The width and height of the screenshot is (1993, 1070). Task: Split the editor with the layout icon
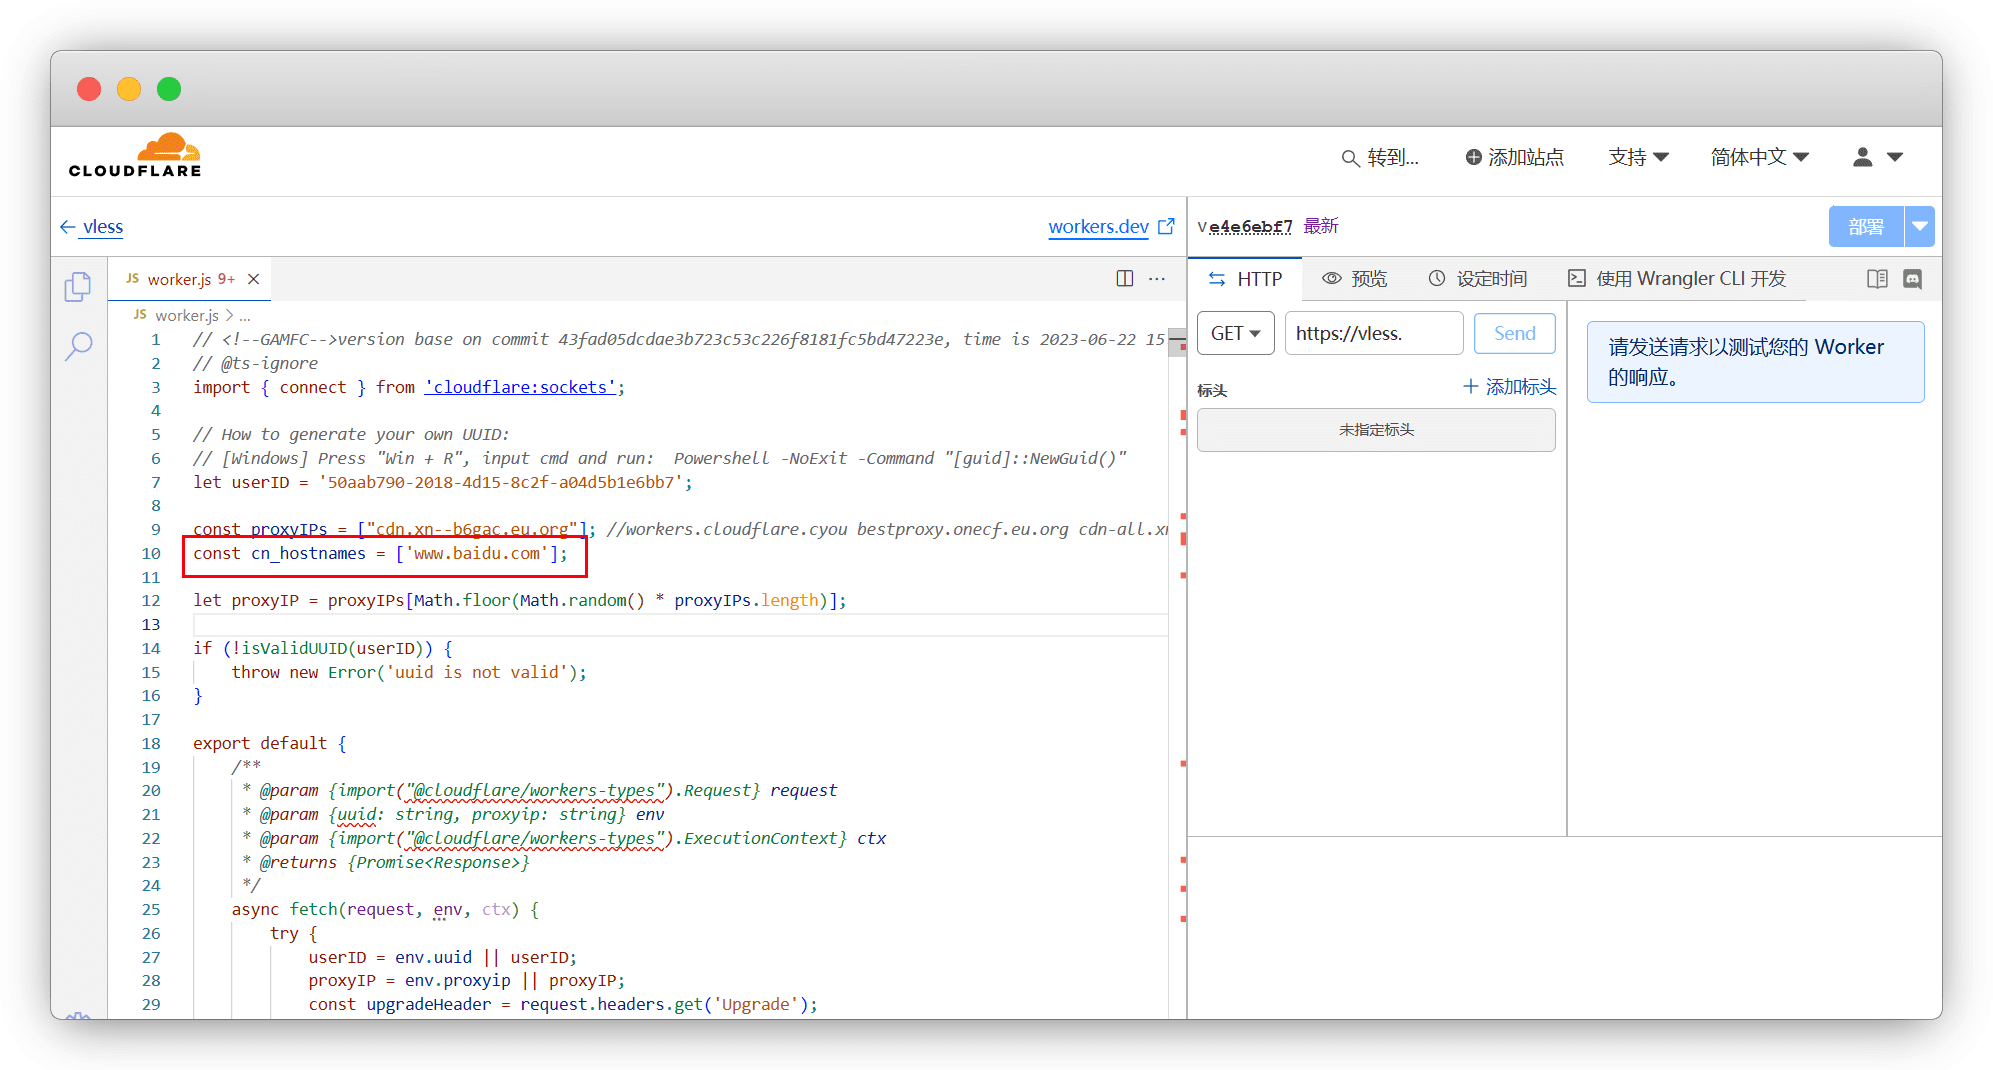point(1125,279)
